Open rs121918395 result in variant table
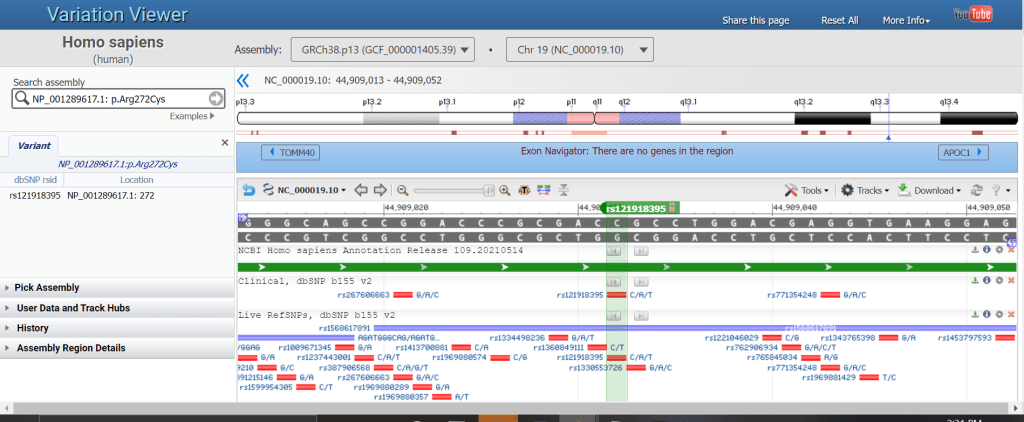Image resolution: width=1024 pixels, height=422 pixels. point(35,195)
